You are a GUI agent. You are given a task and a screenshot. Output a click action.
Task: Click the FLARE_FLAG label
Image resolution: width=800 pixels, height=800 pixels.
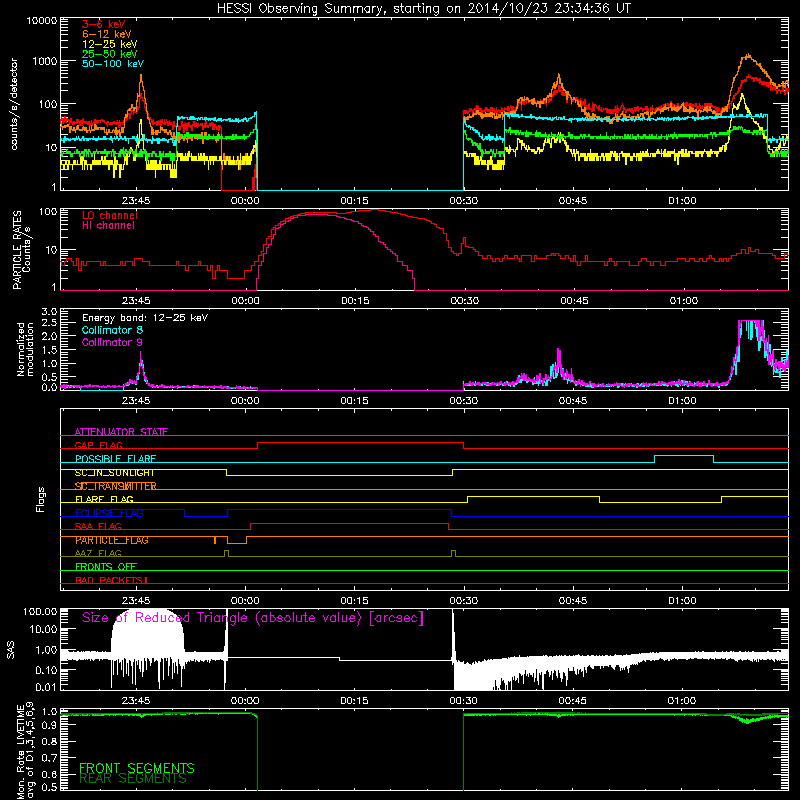104,499
